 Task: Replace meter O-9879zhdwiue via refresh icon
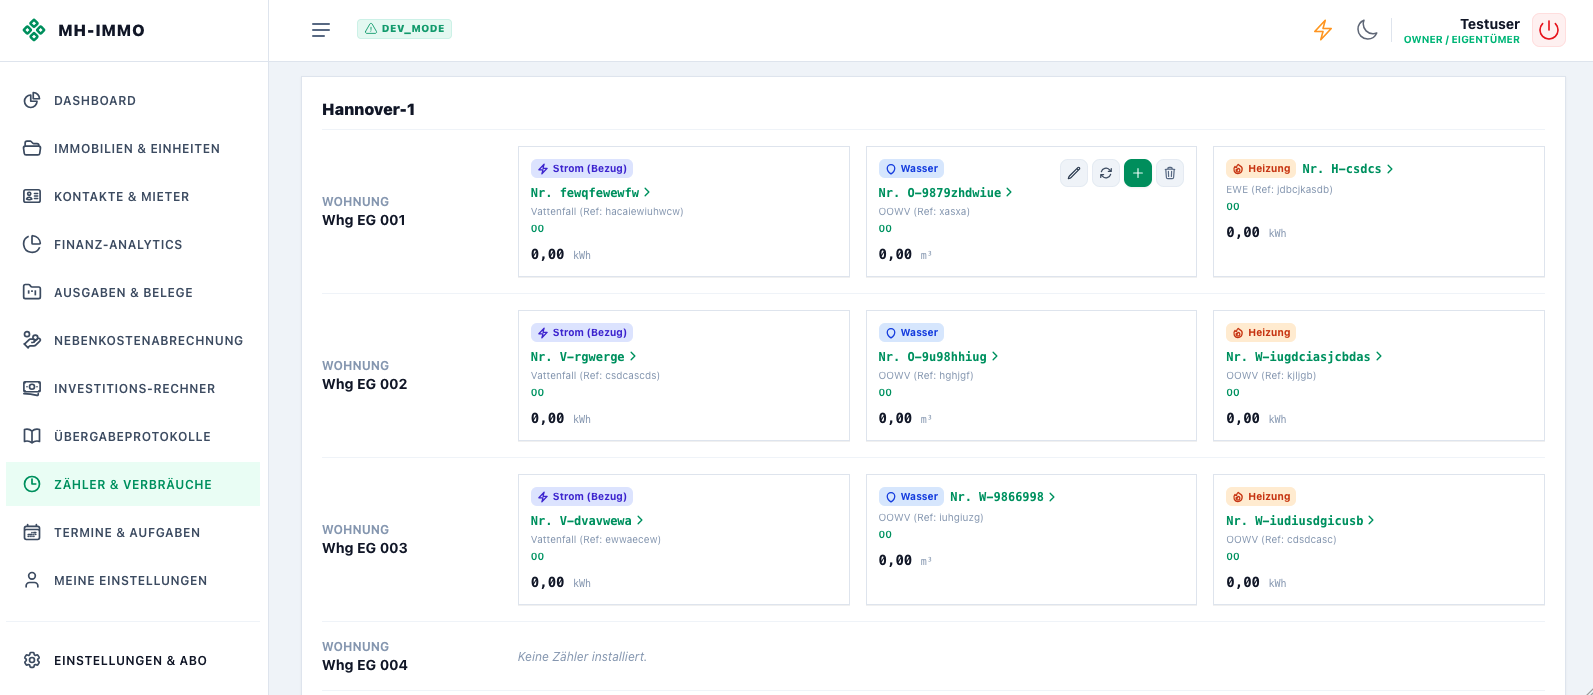[1106, 173]
